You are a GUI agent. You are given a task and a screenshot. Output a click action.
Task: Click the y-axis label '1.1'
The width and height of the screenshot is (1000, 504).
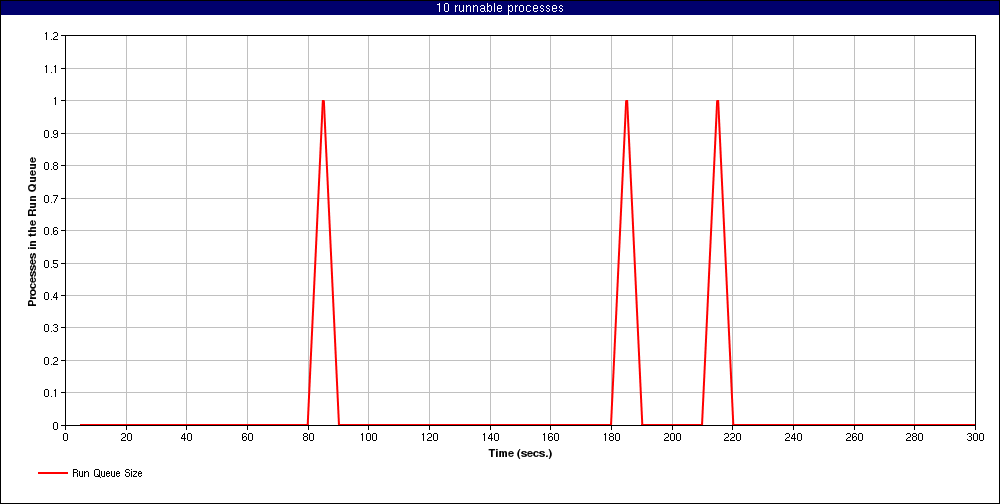52,68
